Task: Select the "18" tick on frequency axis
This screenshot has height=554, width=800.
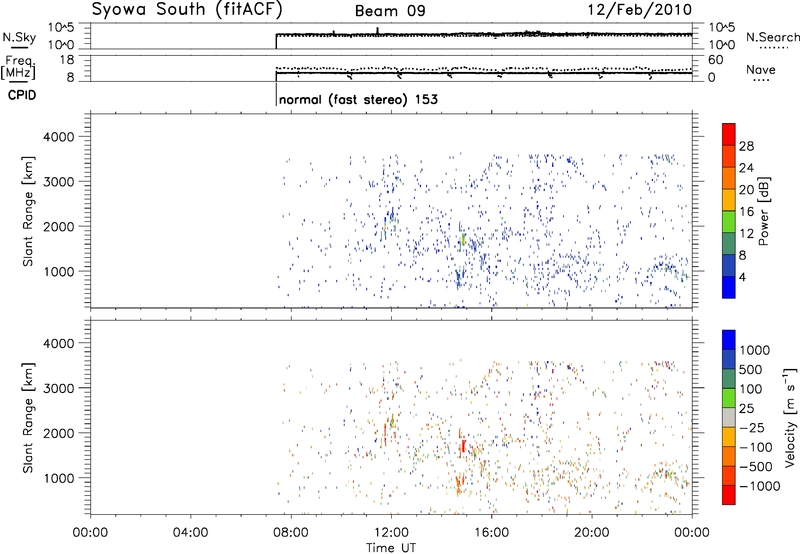Action: (x=67, y=60)
